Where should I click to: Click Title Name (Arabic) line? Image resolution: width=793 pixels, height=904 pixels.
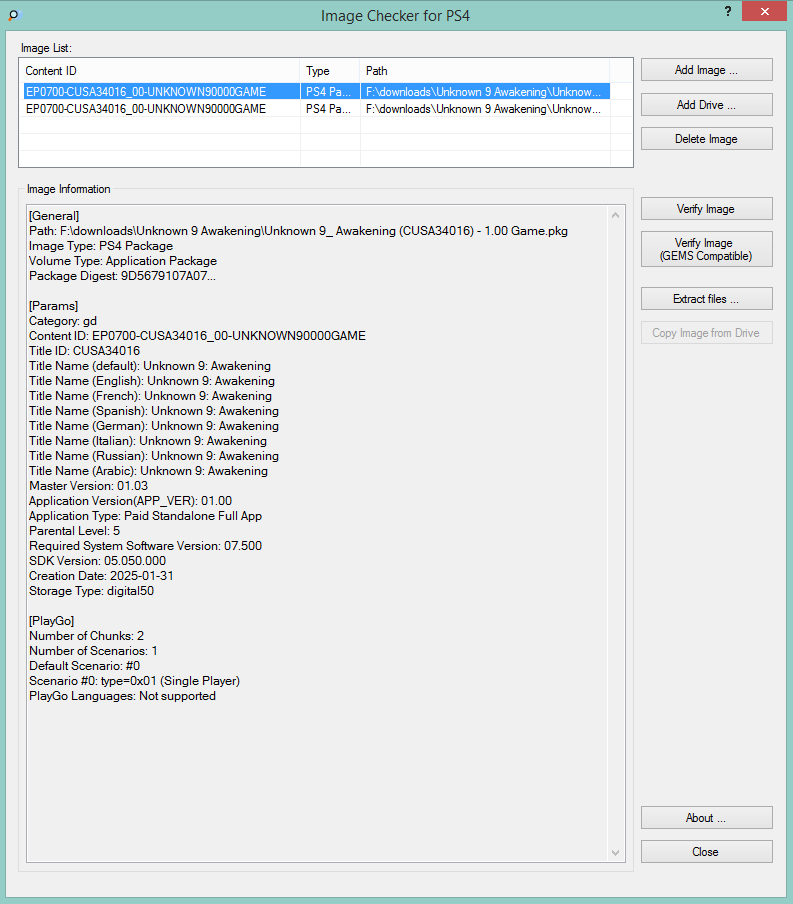pos(148,471)
